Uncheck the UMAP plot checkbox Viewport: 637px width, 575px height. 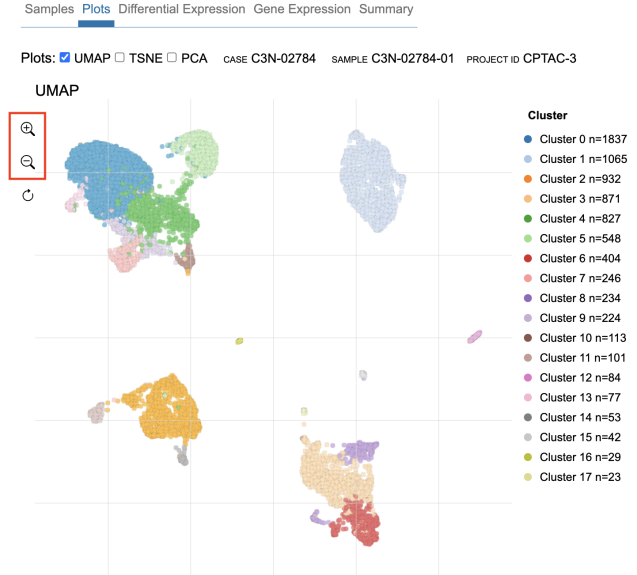pos(65,58)
